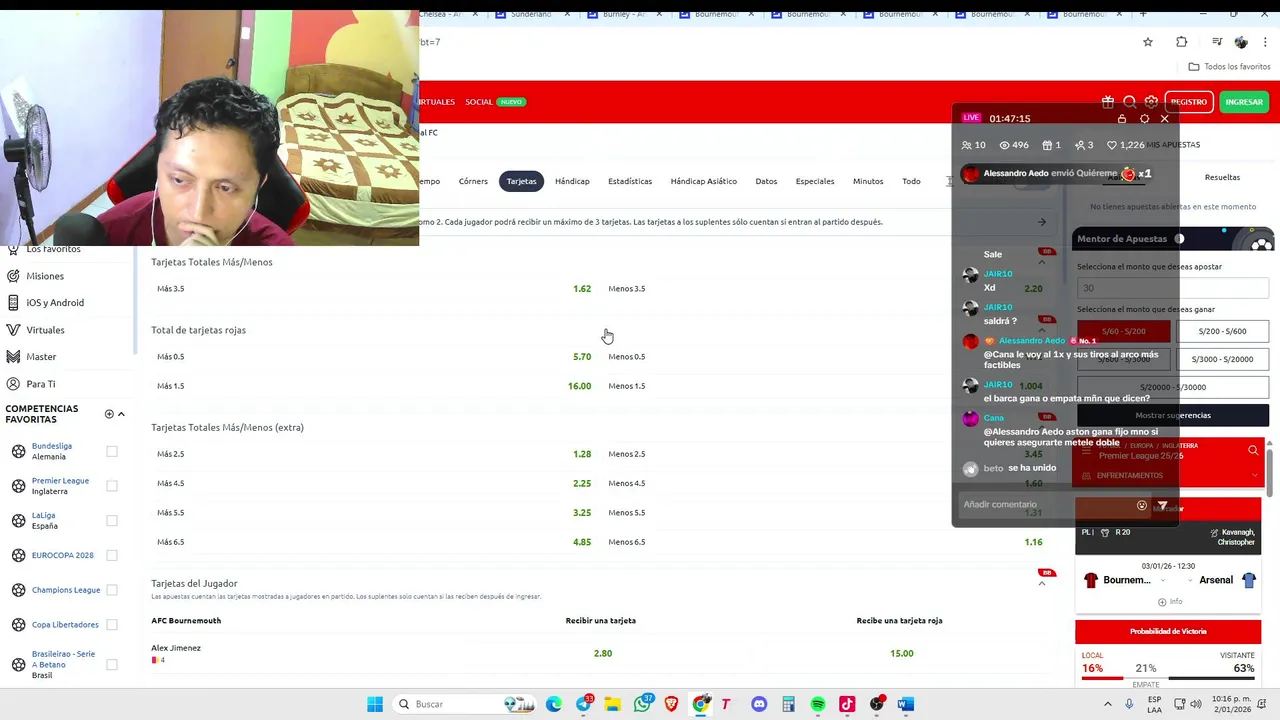Open Word from the taskbar
This screenshot has width=1280, height=720.
click(906, 704)
